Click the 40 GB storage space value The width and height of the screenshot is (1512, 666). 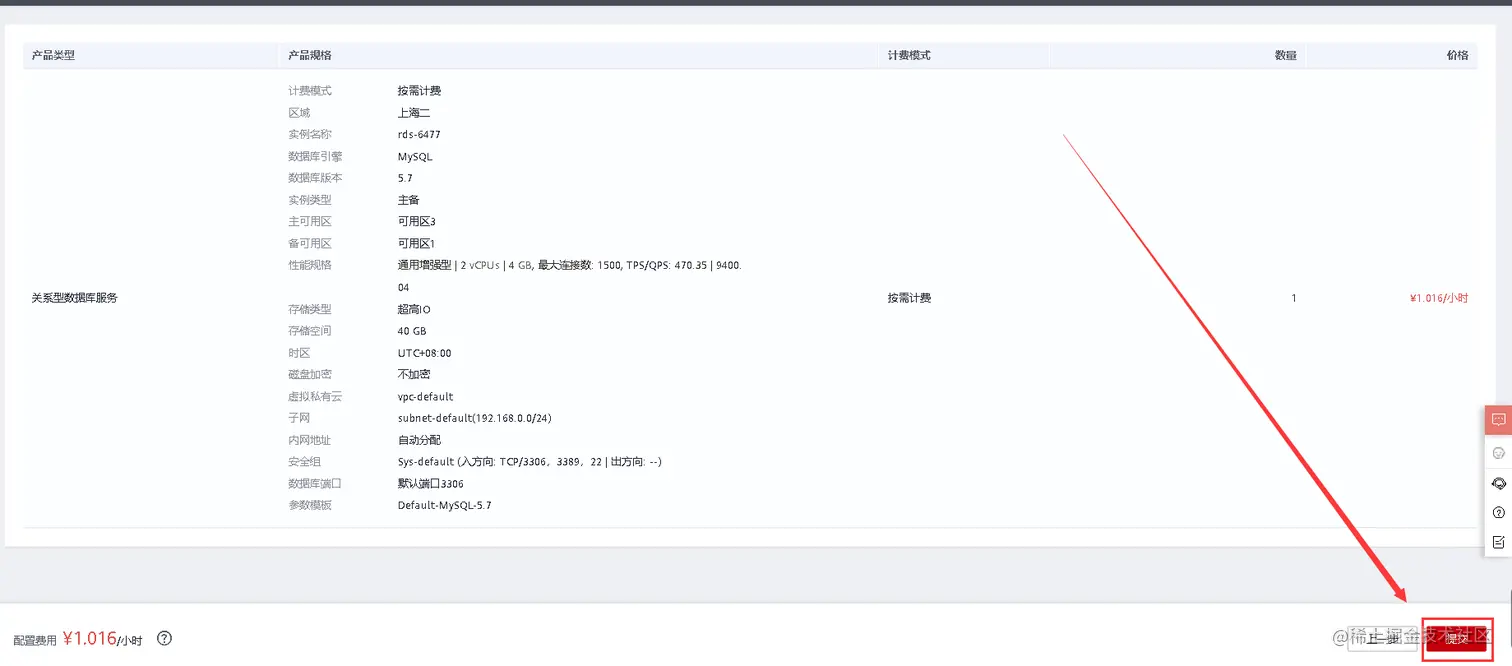click(412, 331)
